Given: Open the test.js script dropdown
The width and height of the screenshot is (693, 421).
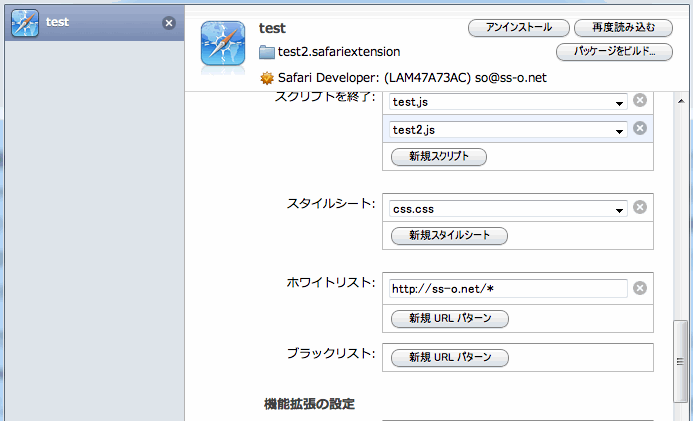Looking at the screenshot, I should [508, 102].
